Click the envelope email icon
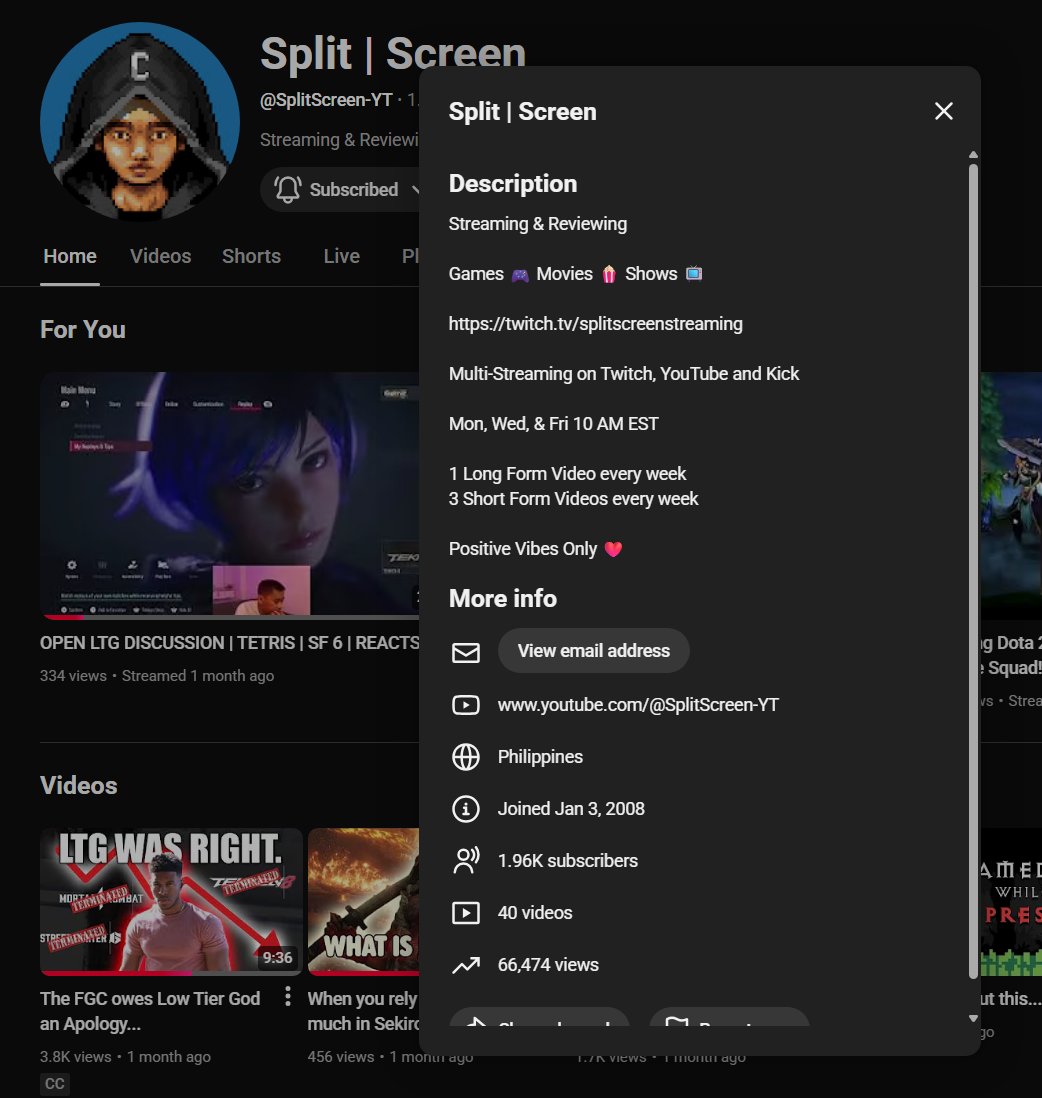The width and height of the screenshot is (1042, 1098). tap(466, 652)
